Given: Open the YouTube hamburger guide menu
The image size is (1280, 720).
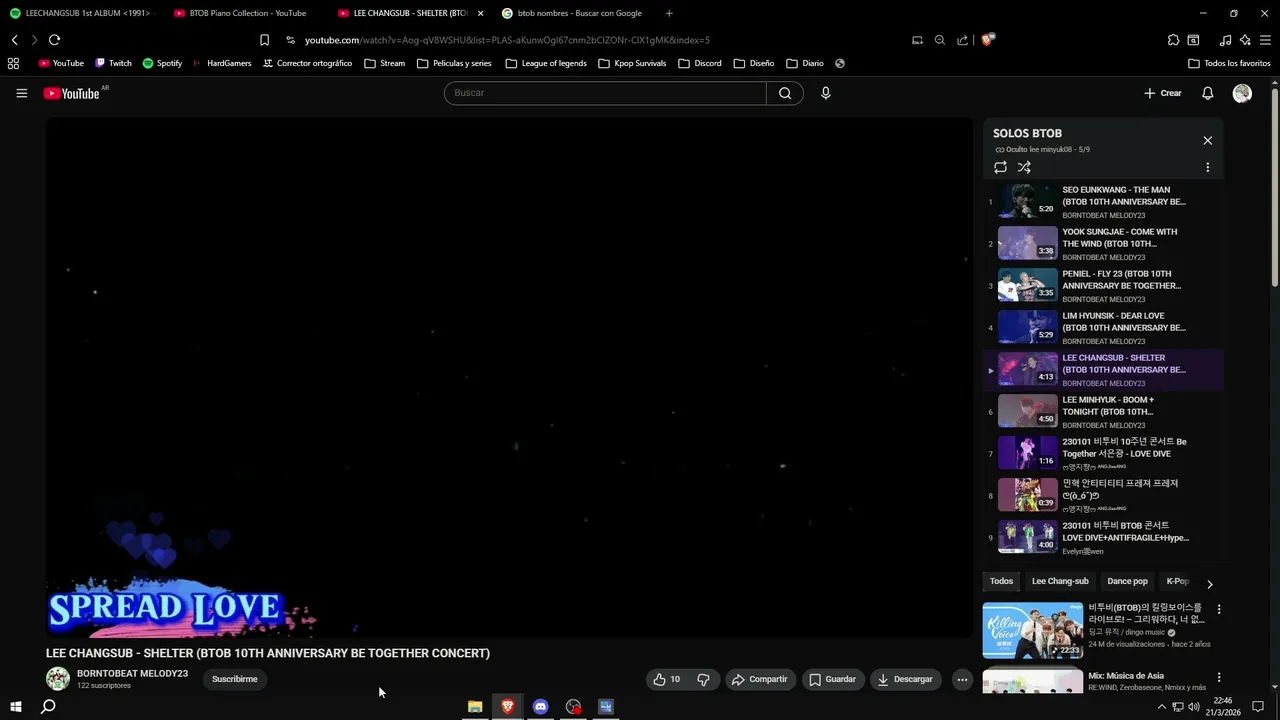Looking at the screenshot, I should [x=22, y=93].
